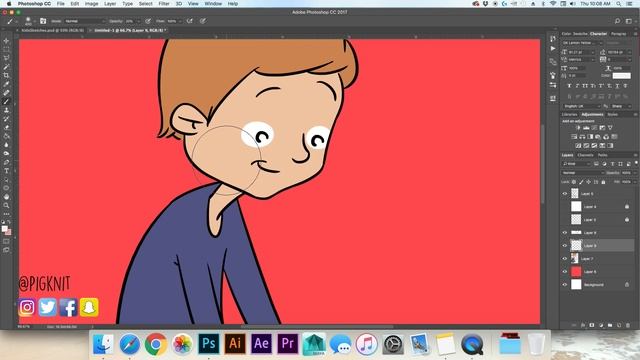640x360 pixels.
Task: Select the Hand tool
Action: (x=6, y=197)
